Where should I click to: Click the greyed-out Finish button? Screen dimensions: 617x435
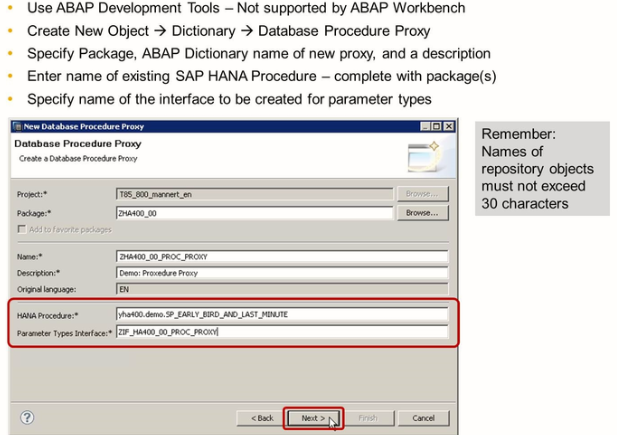369,418
